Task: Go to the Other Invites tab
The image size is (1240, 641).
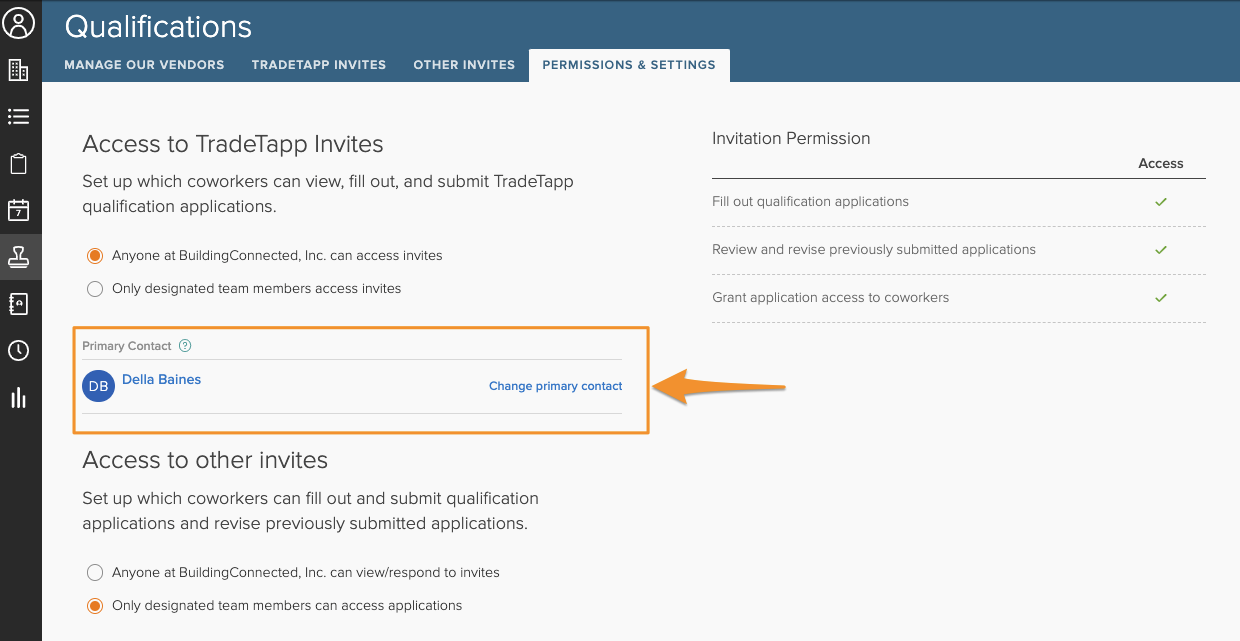Action: [464, 65]
